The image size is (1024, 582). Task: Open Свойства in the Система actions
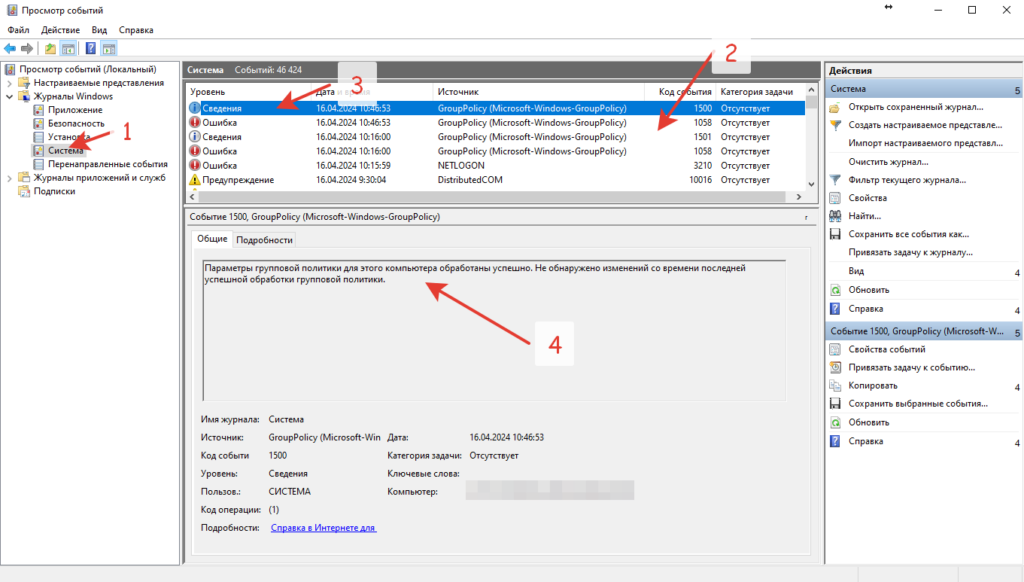click(867, 198)
